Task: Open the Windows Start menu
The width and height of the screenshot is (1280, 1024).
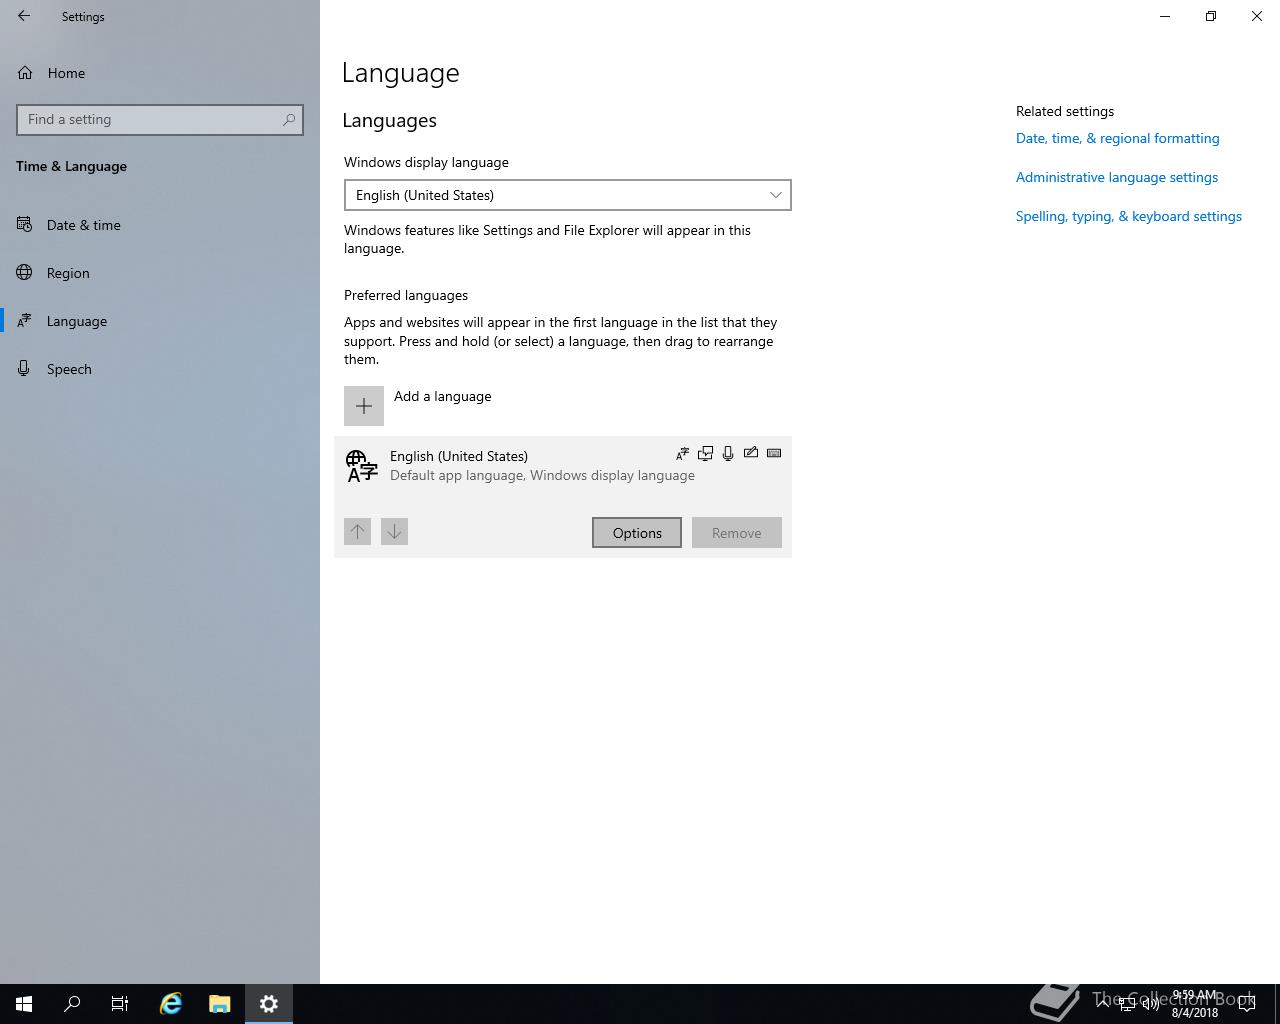Action: 24,1004
